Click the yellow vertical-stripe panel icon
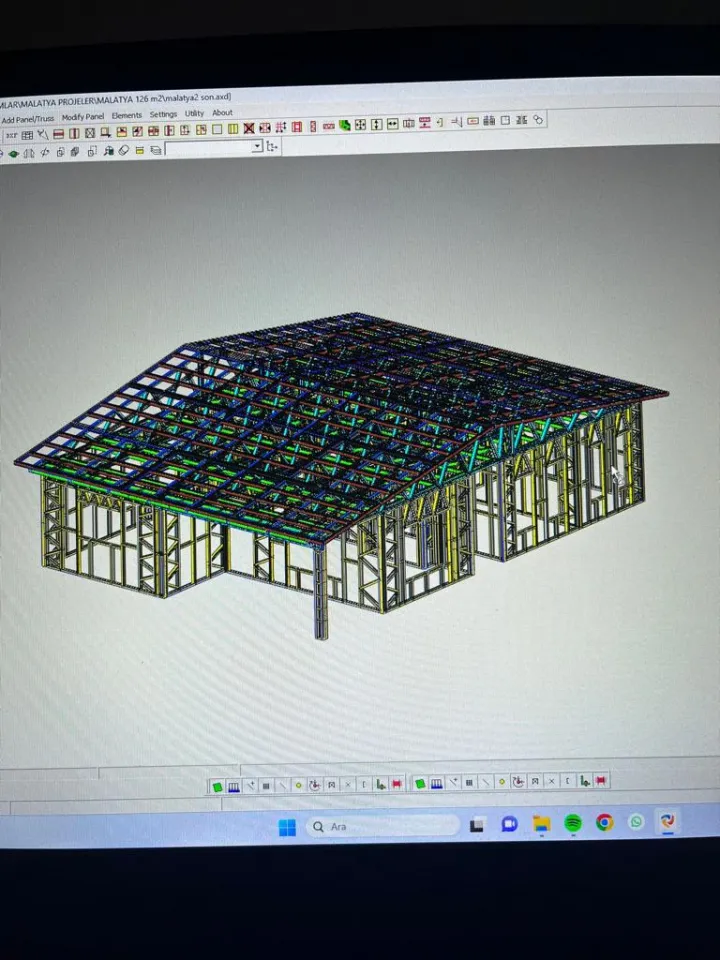The height and width of the screenshot is (960, 720). coord(233,129)
